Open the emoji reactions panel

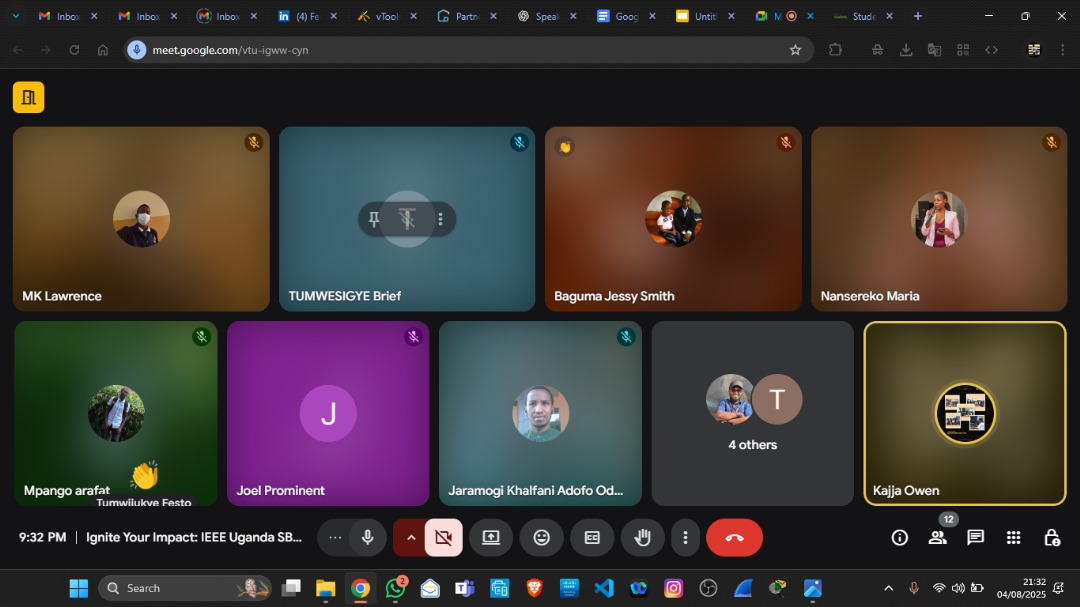pos(541,538)
